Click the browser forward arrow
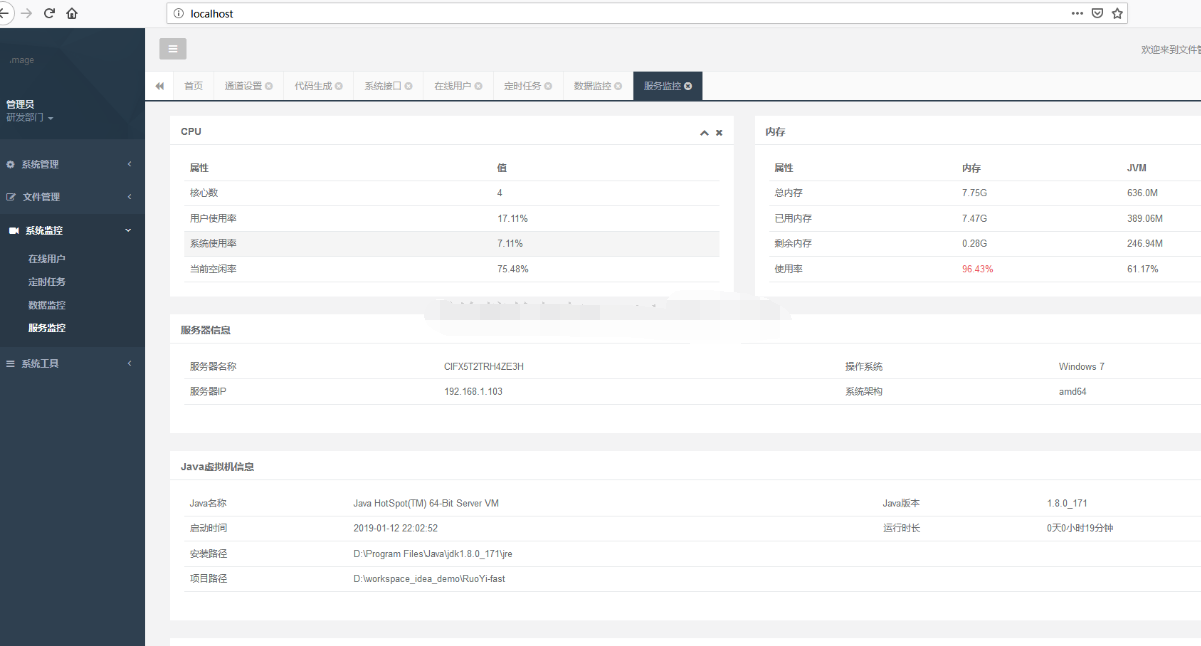The height and width of the screenshot is (646, 1201). 26,13
